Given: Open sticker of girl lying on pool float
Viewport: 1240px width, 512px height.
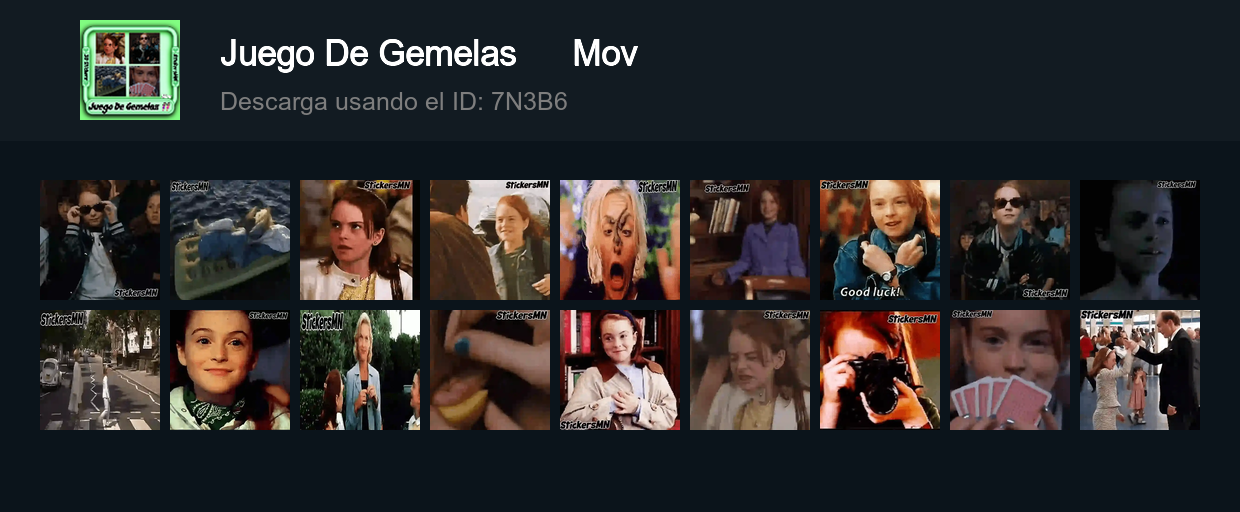Looking at the screenshot, I should [x=230, y=240].
